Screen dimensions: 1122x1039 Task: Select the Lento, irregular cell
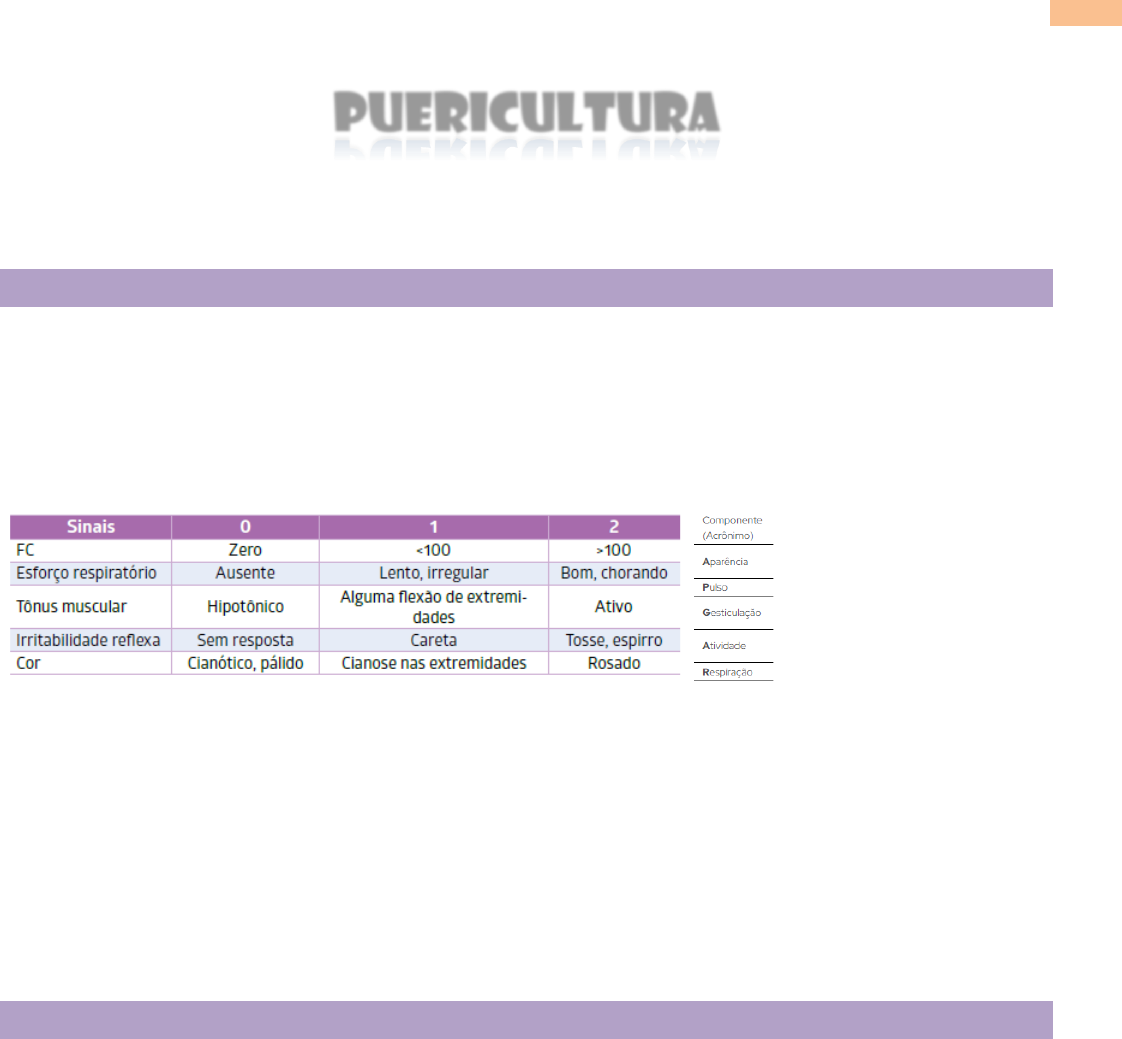click(433, 574)
